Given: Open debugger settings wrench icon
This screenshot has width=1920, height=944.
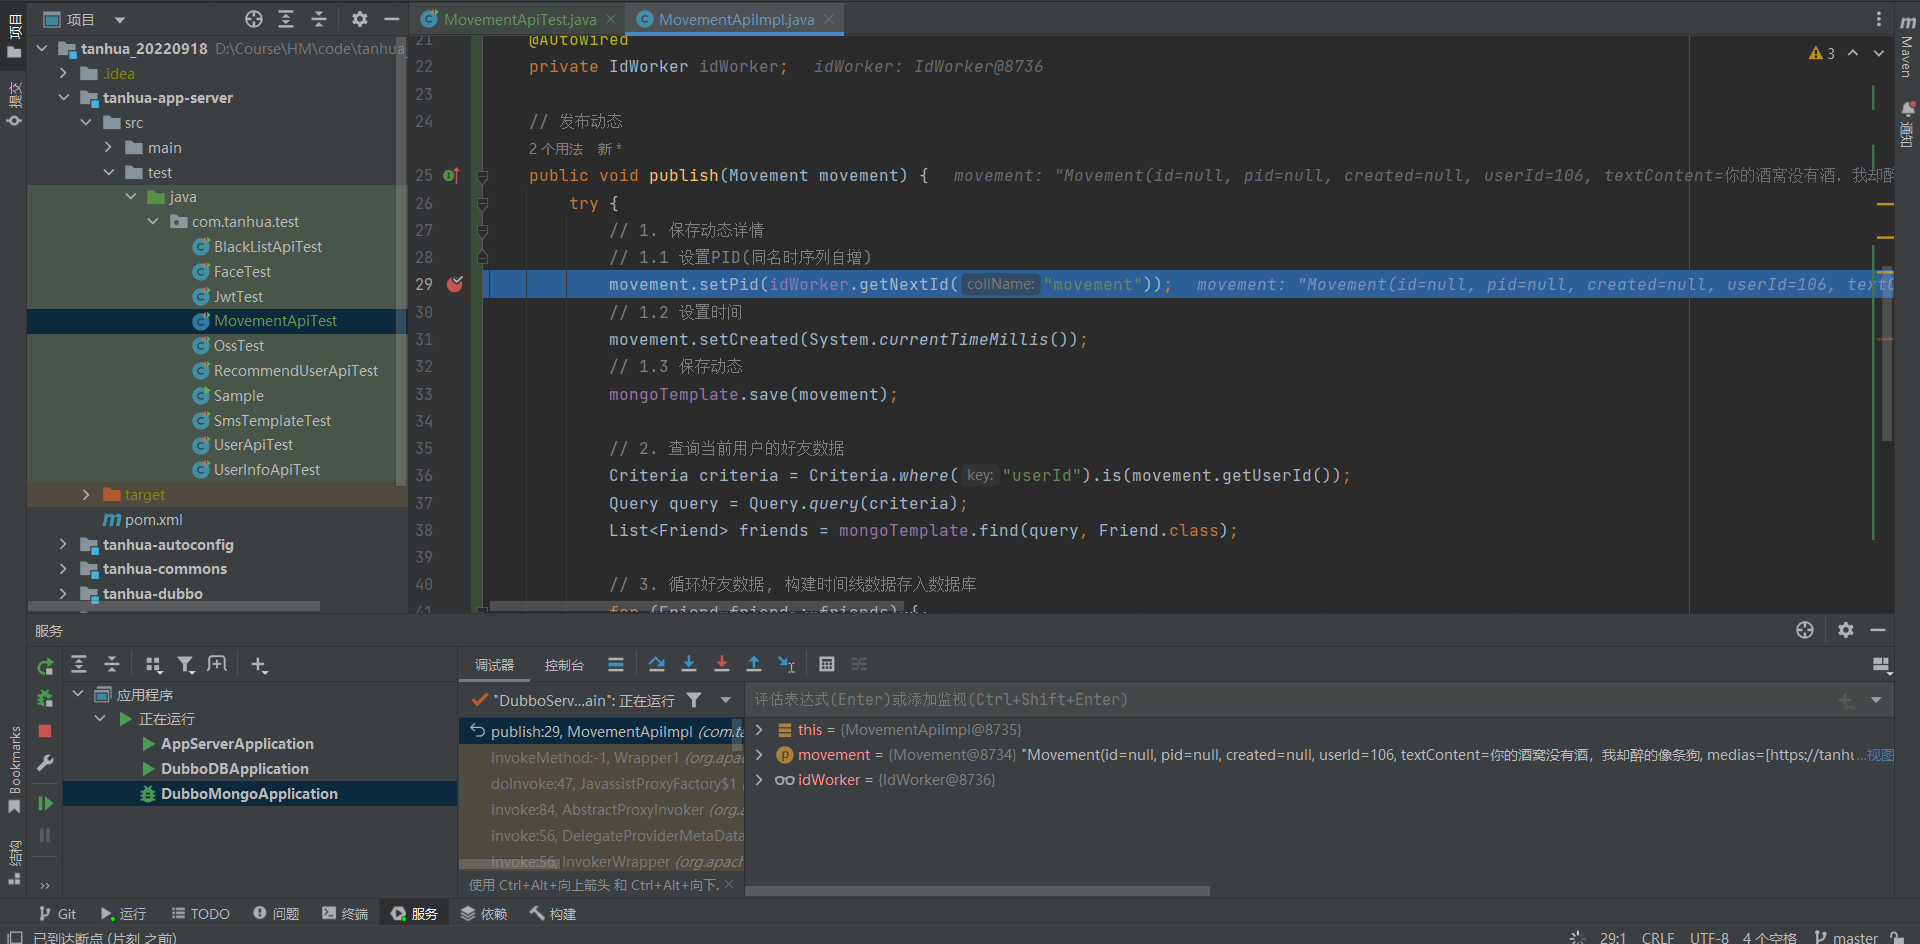Looking at the screenshot, I should click(x=45, y=763).
